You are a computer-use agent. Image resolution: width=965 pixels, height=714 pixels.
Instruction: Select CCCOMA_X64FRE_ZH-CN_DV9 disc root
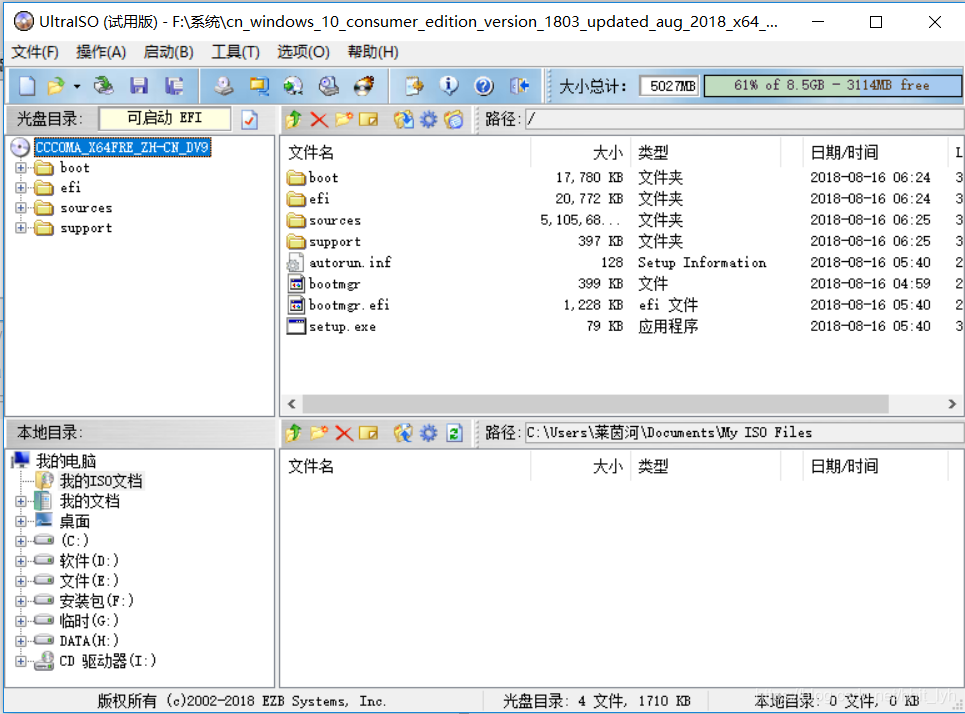click(122, 147)
